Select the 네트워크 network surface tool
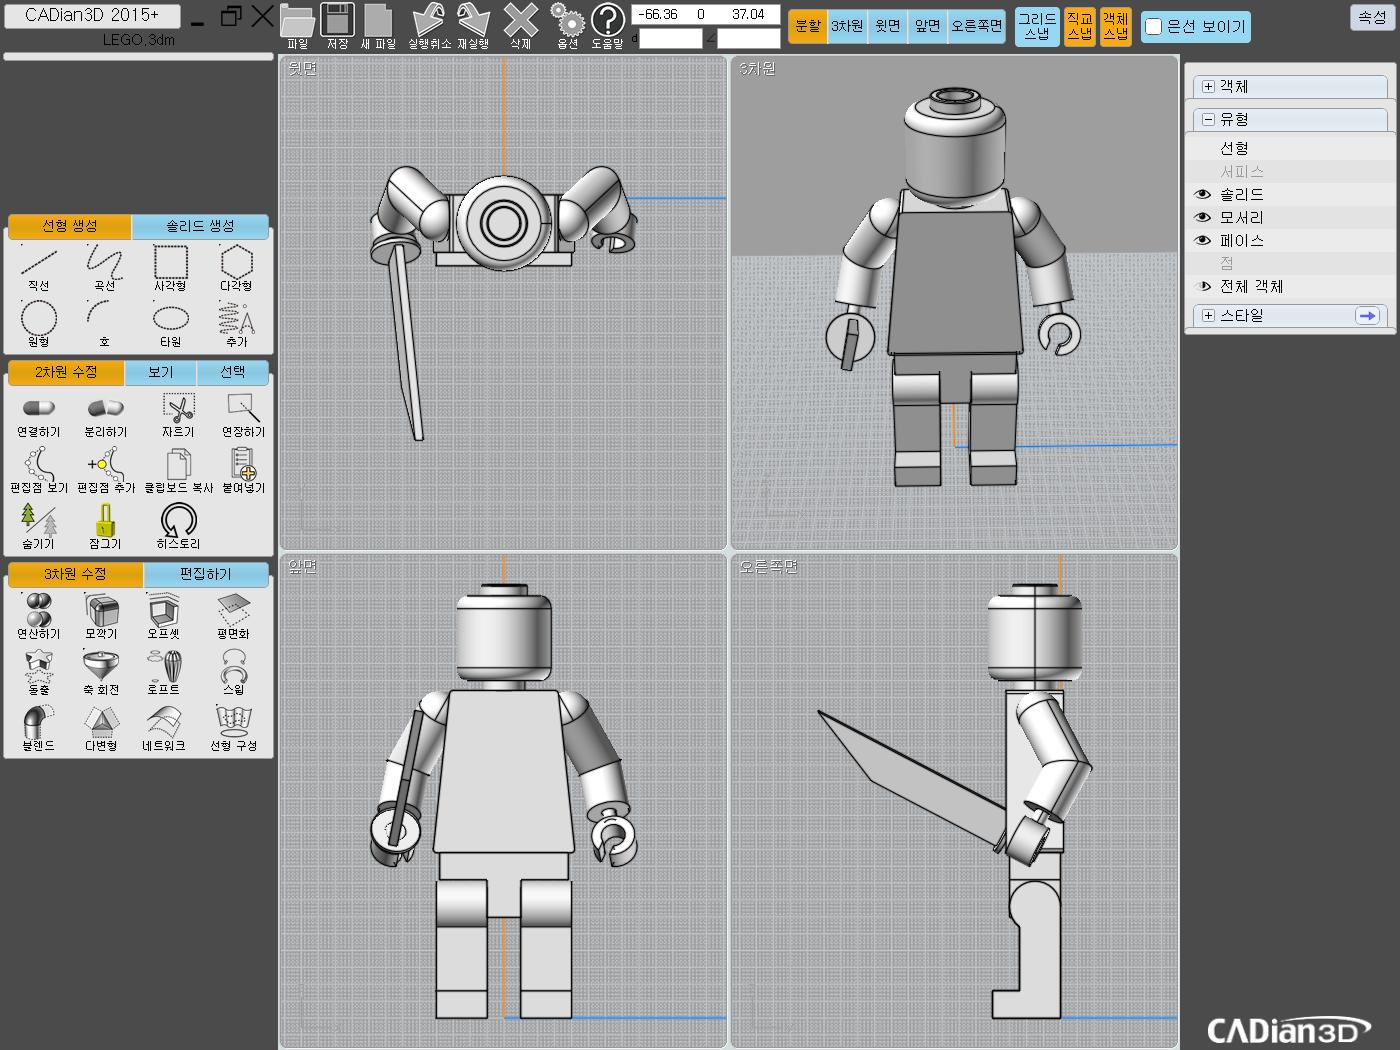Screen dimensions: 1400x1050 pos(164,726)
